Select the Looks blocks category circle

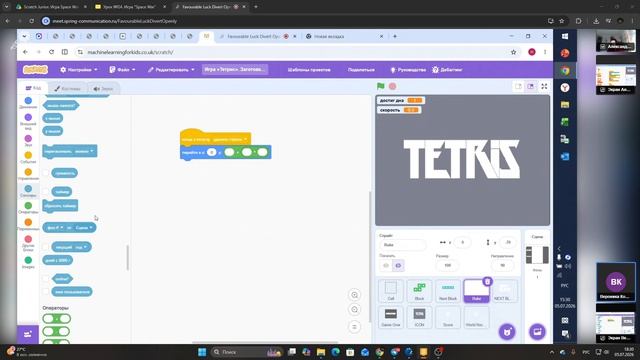click(x=28, y=118)
